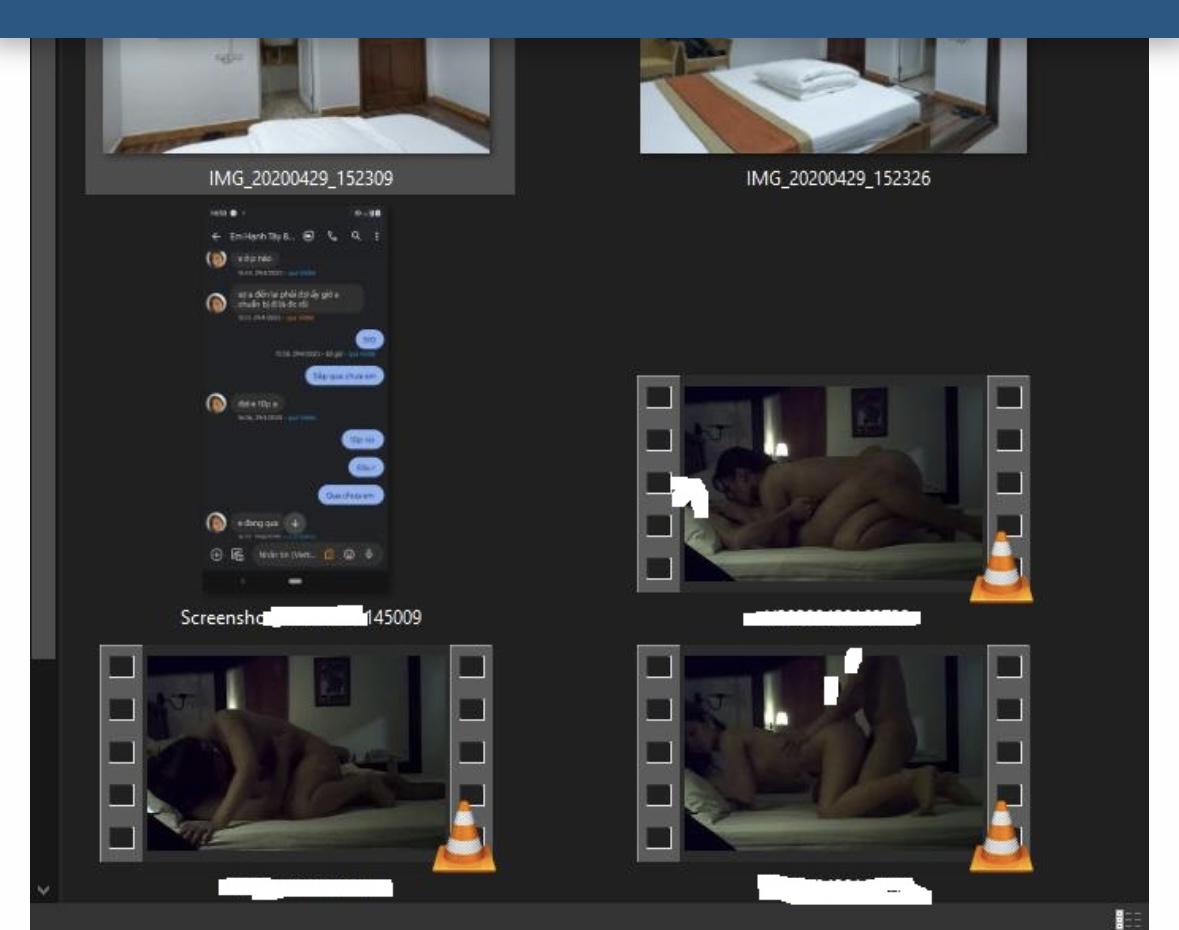This screenshot has width=1179, height=930.
Task: Click the IMG_20200429_152309 file name label
Action: [x=299, y=179]
